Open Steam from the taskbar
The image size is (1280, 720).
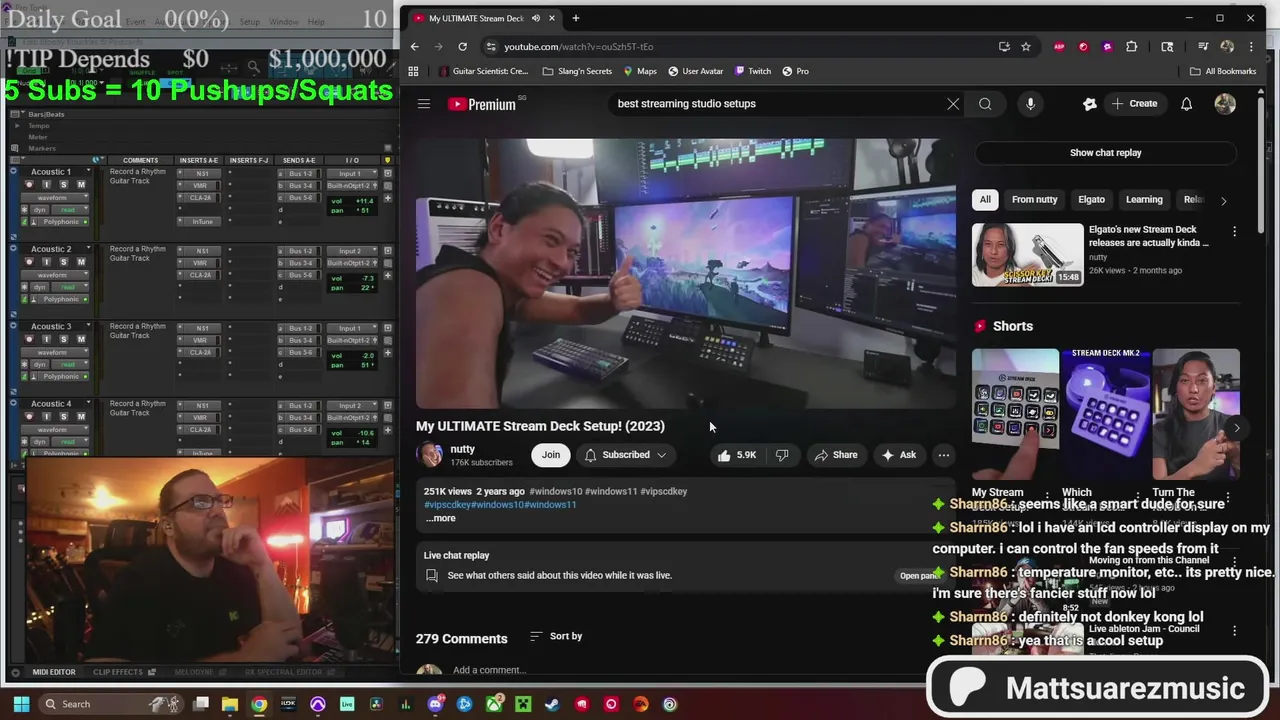point(552,704)
